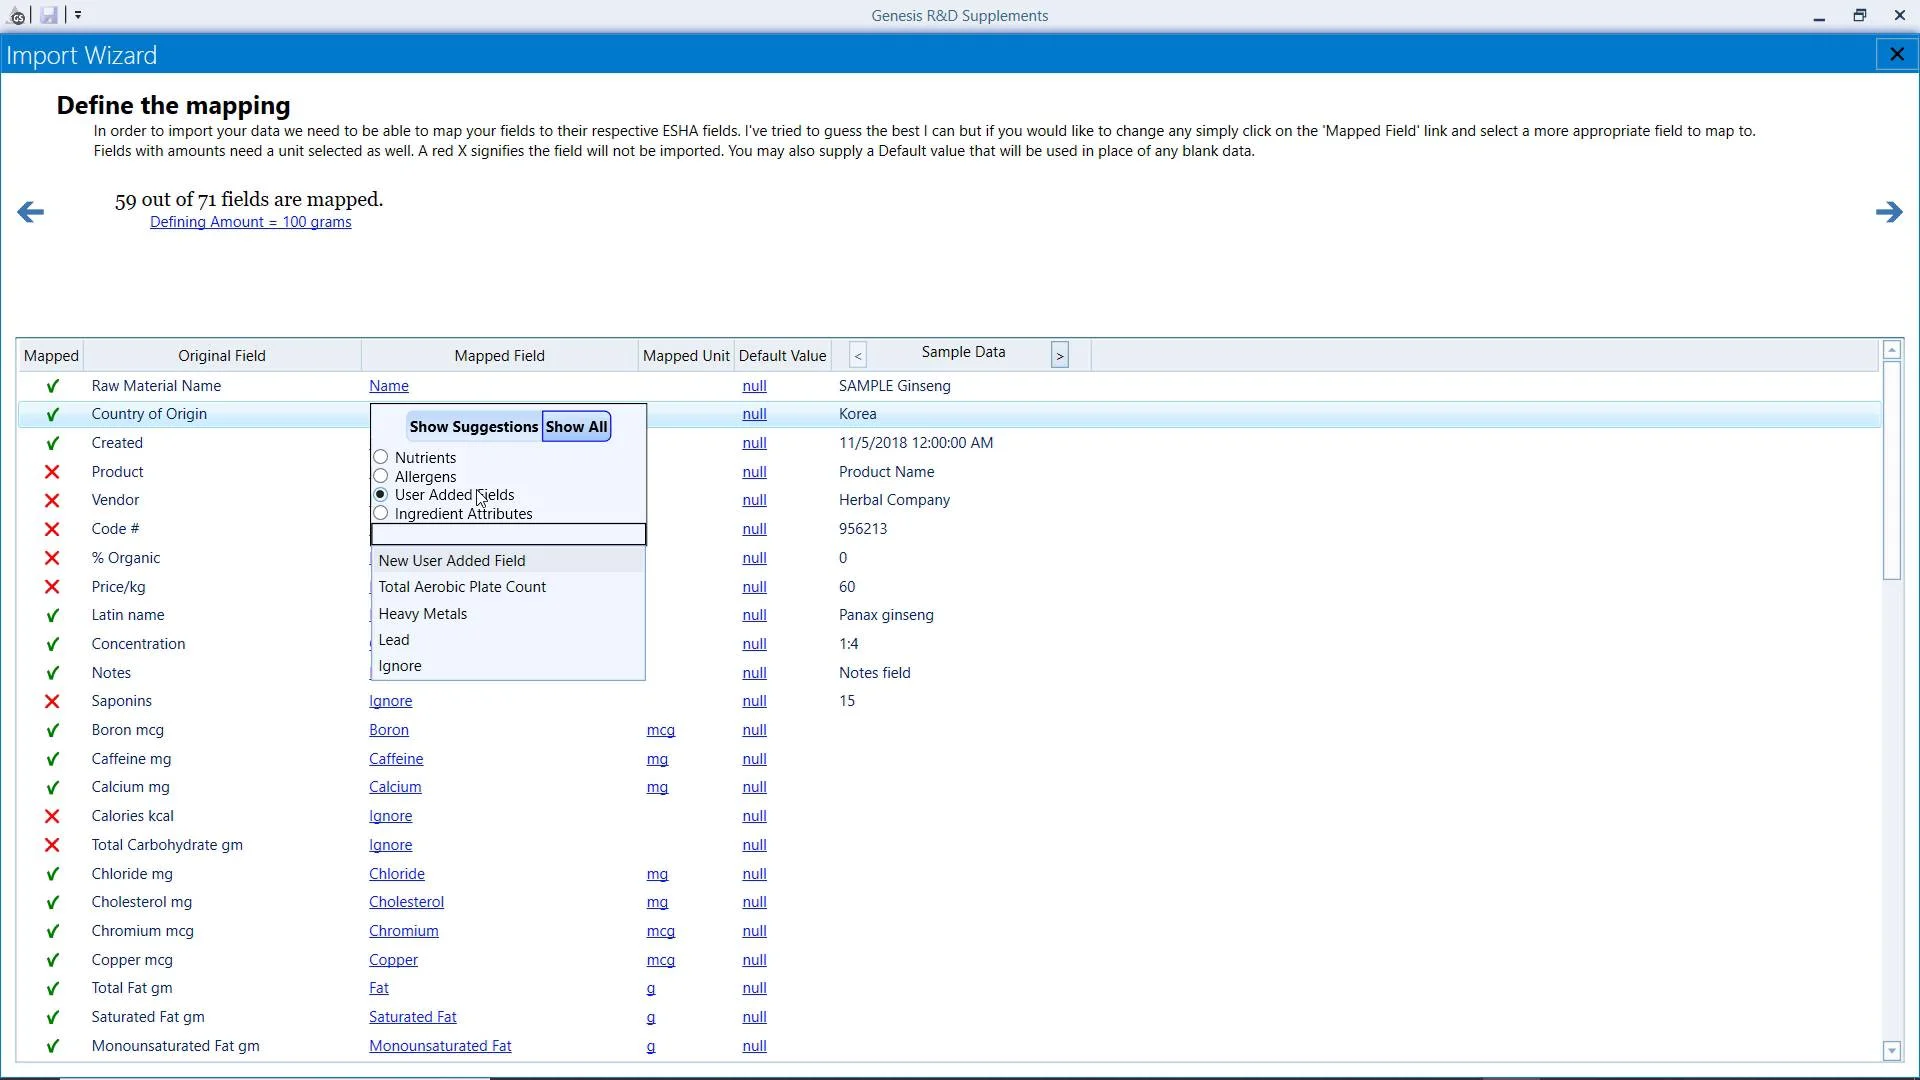Choose Heavy Metals option
The width and height of the screenshot is (1920, 1080).
coord(508,614)
